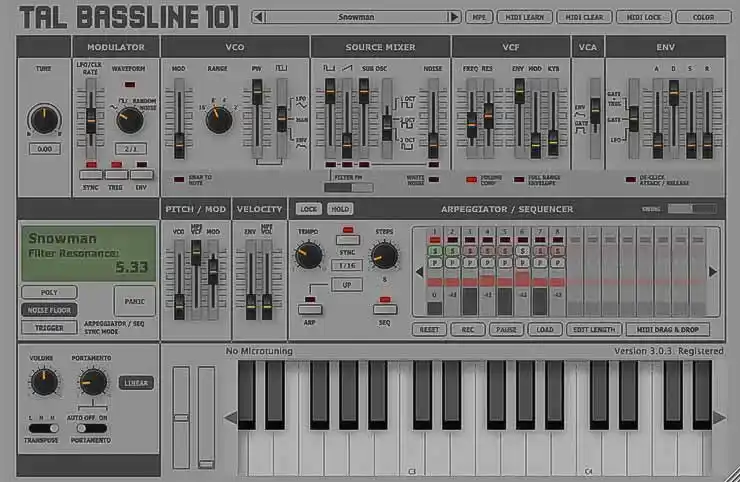The height and width of the screenshot is (482, 740).
Task: Click the VCF RES slider
Action: coord(488,118)
